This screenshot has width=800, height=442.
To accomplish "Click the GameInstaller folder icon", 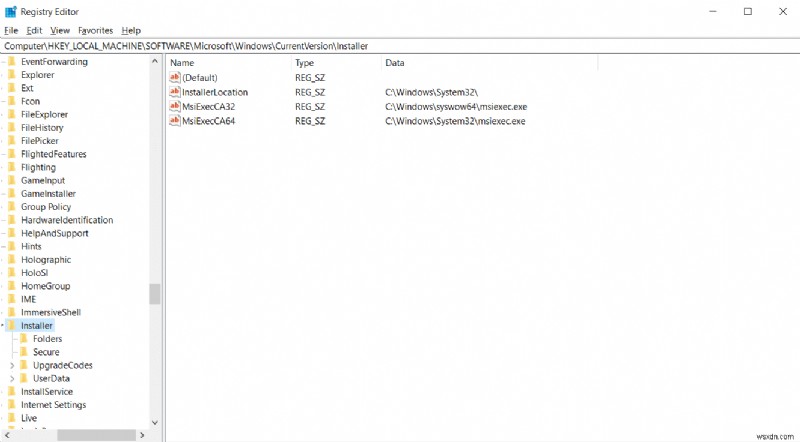I will tap(12, 193).
